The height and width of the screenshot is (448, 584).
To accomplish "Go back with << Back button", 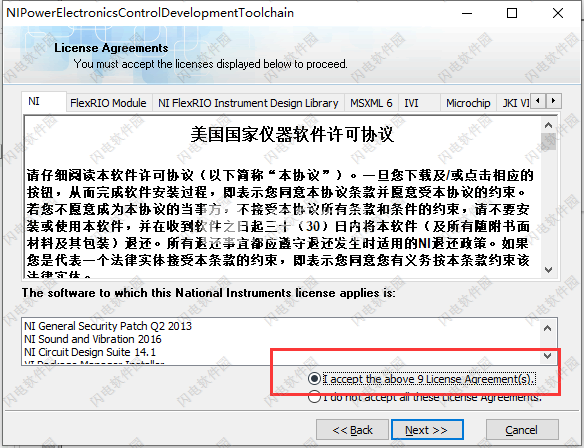I will pyautogui.click(x=352, y=430).
